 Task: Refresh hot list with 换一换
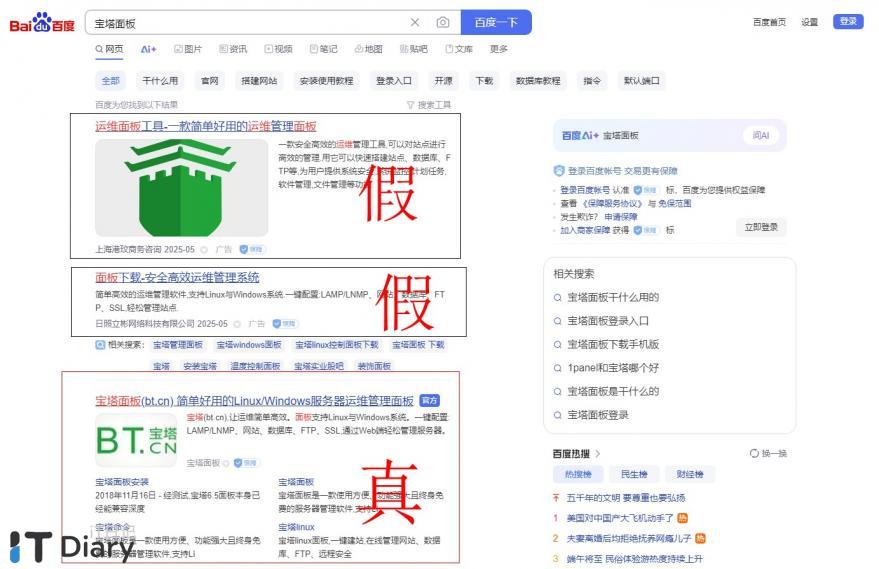[x=768, y=454]
